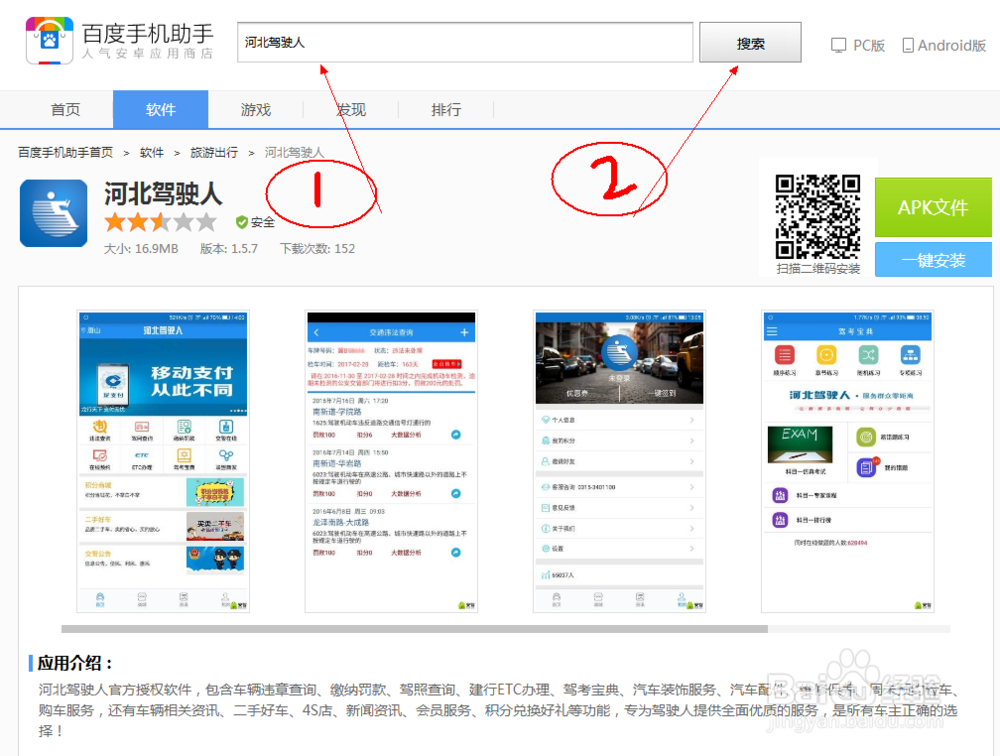Click the 扫描二维码安装 caption

(818, 269)
